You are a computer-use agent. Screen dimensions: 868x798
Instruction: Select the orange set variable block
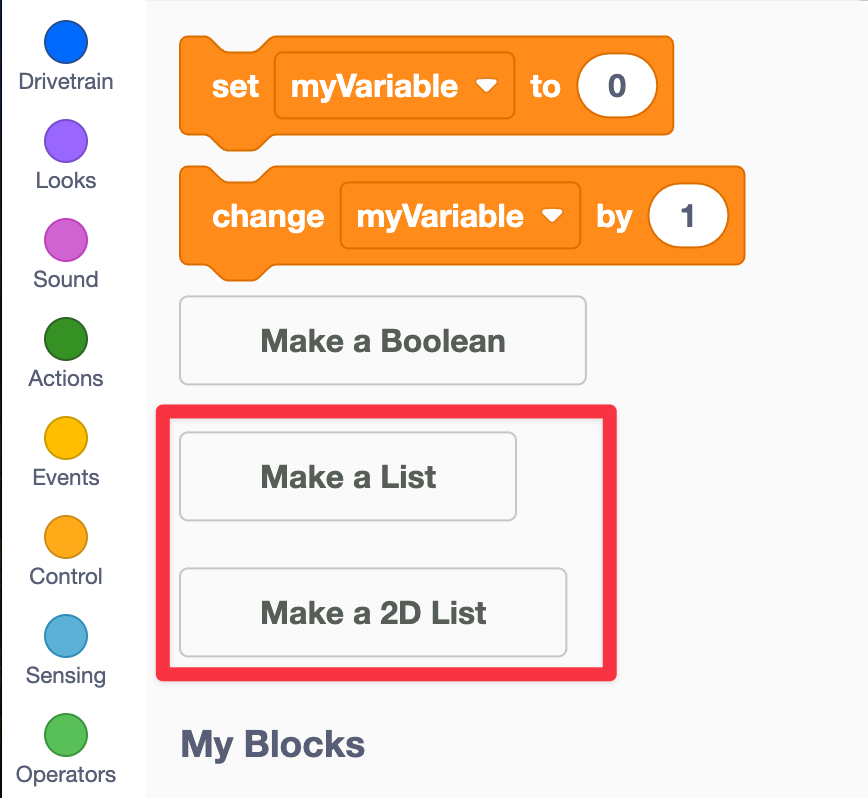[235, 87]
